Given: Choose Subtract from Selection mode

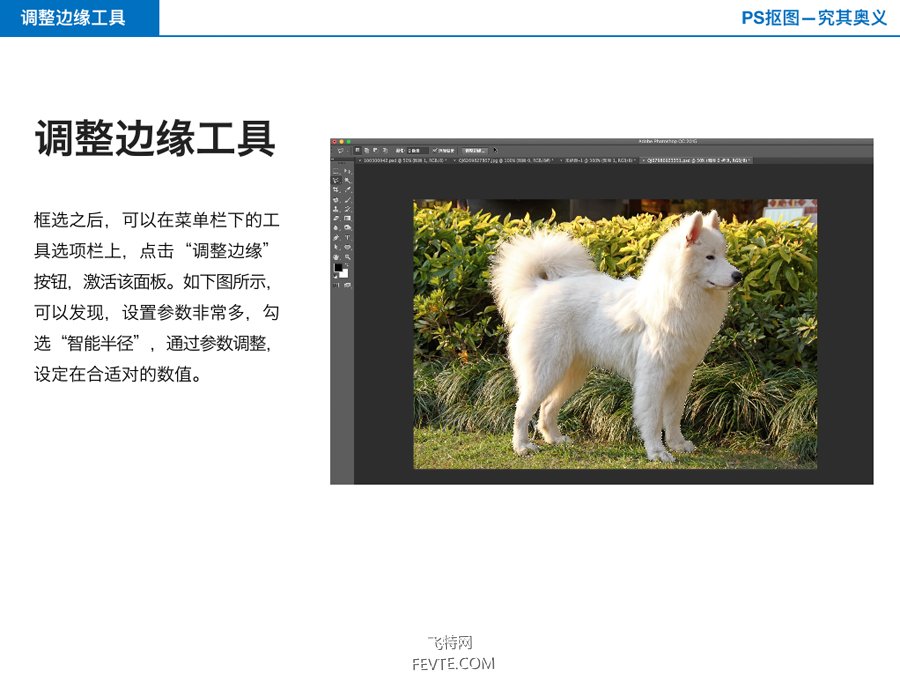Looking at the screenshot, I should [375, 150].
